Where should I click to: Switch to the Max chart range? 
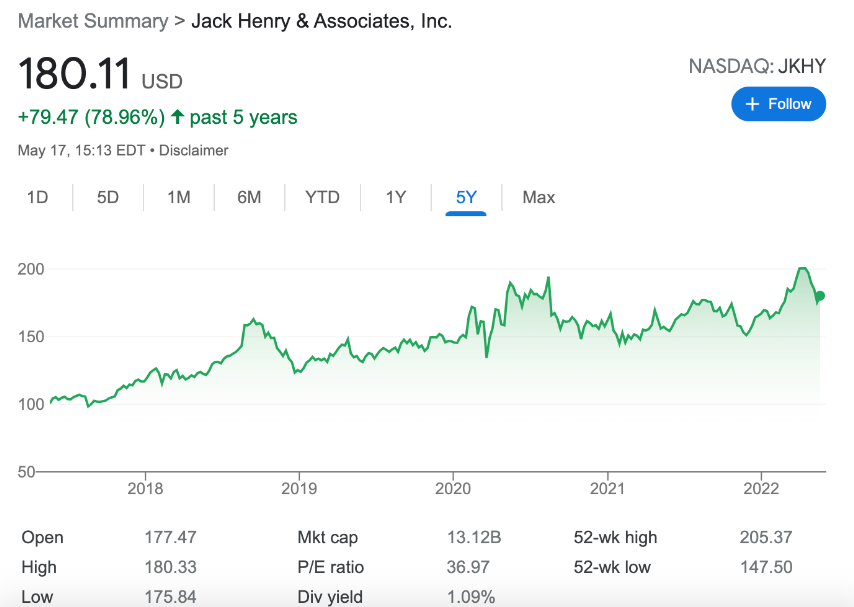coord(539,197)
